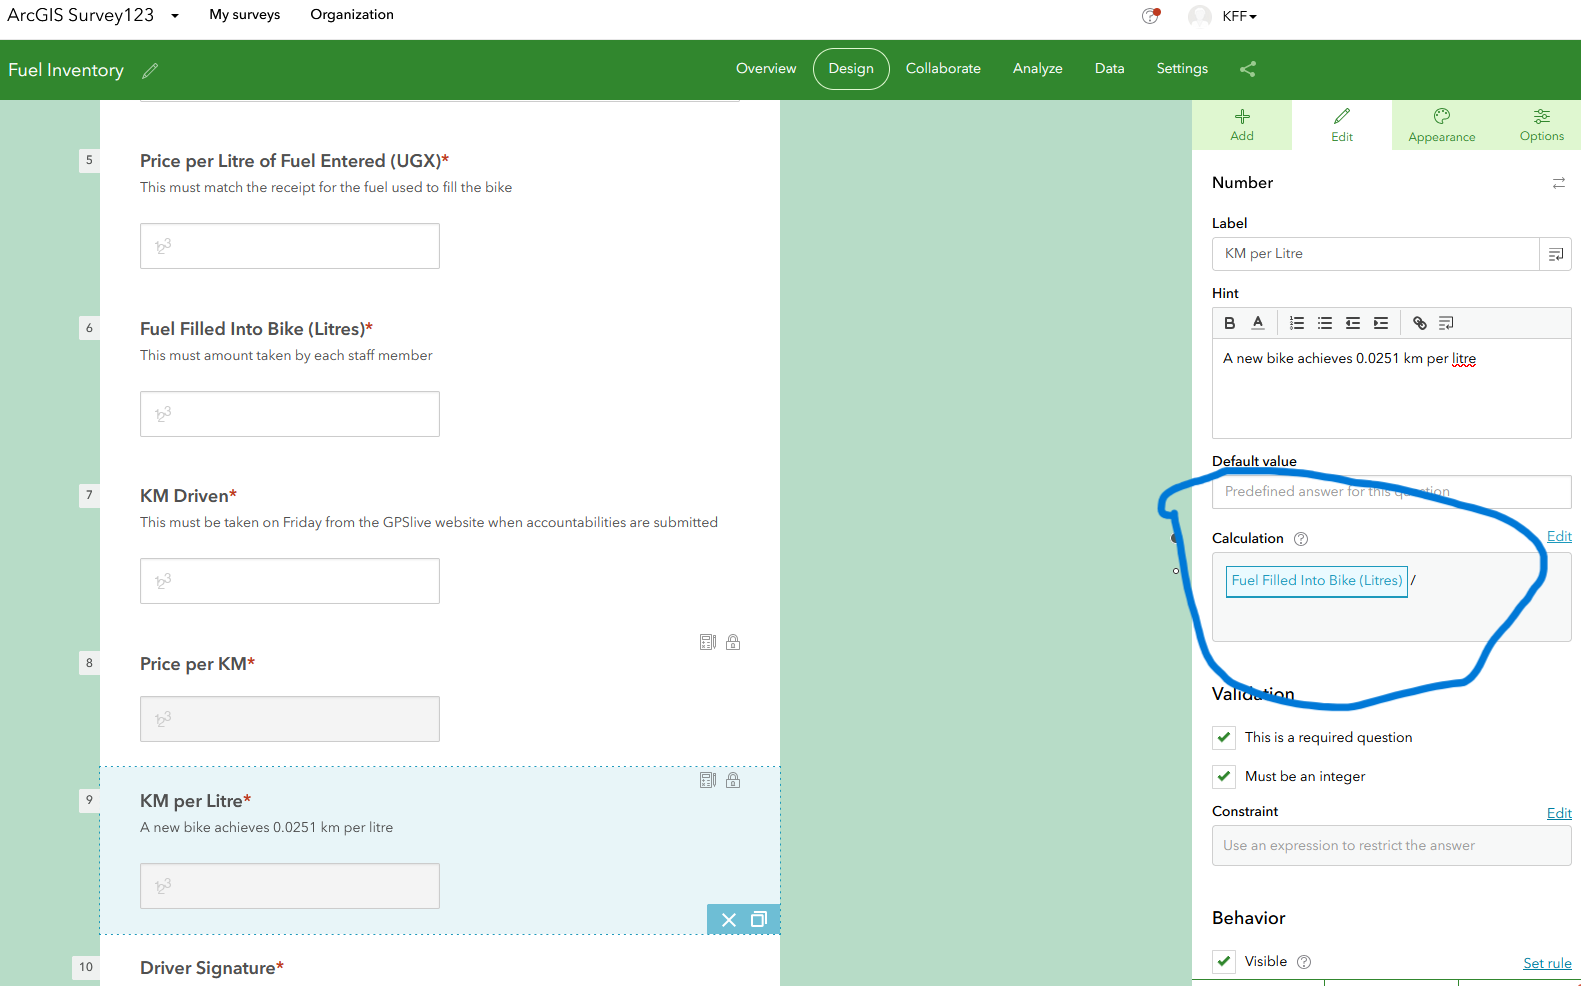
Task: Insert bulleted list in hint editor
Action: coord(1325,323)
